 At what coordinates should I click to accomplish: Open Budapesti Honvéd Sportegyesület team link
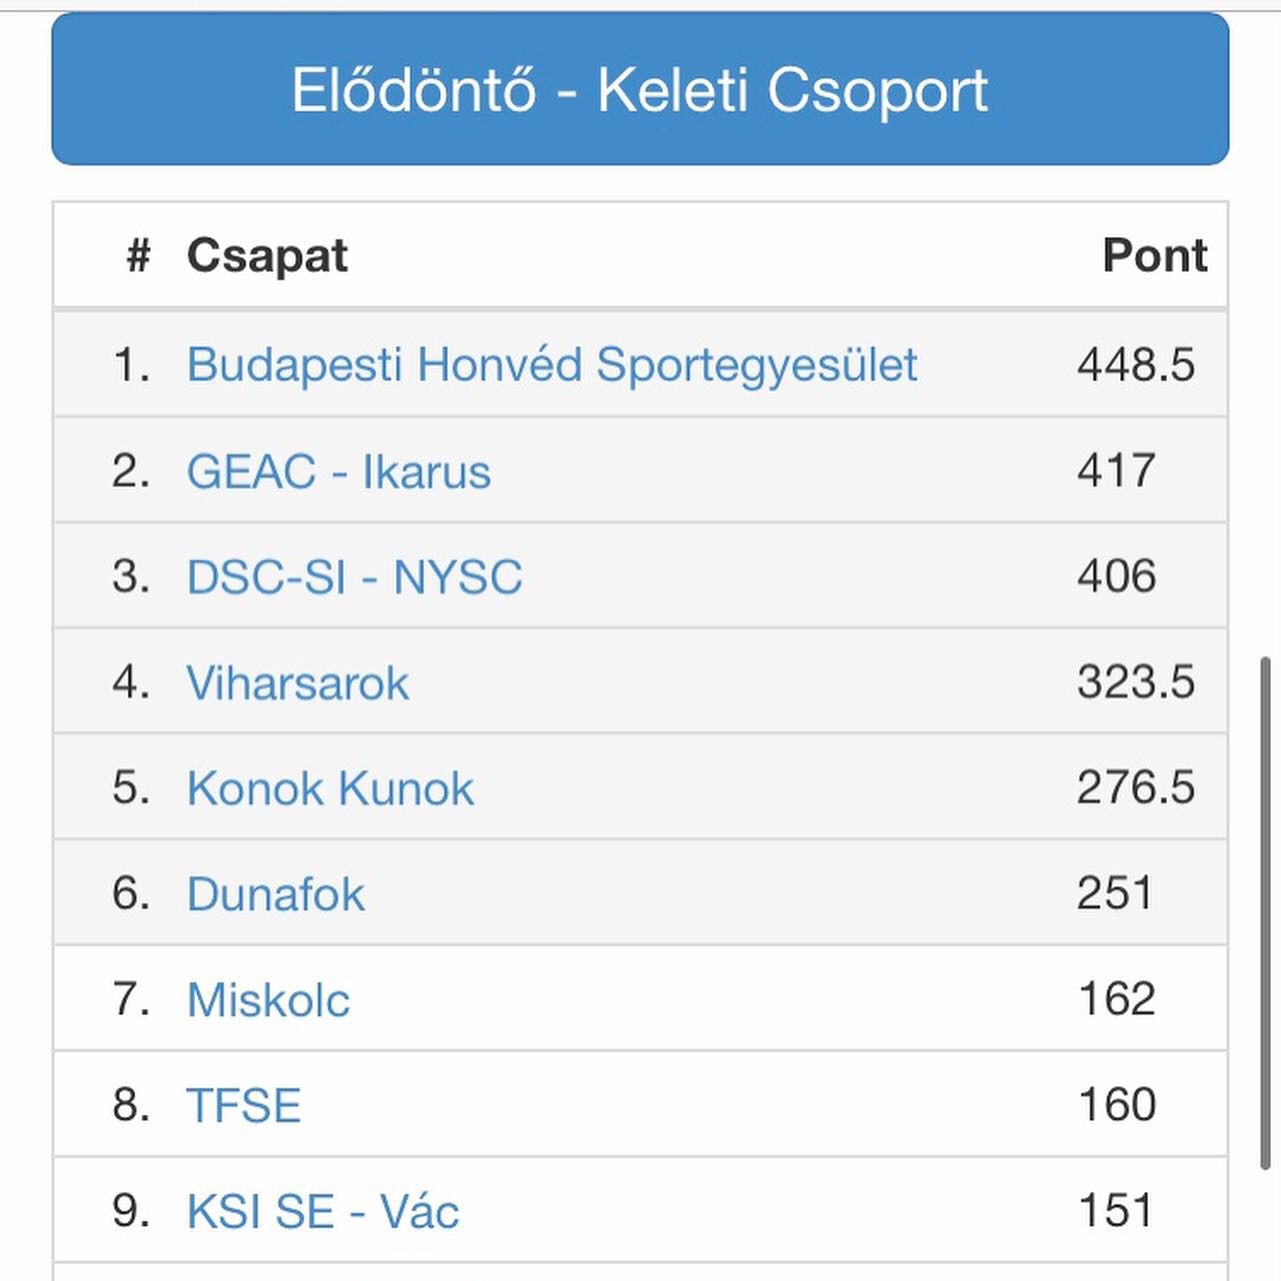(551, 365)
